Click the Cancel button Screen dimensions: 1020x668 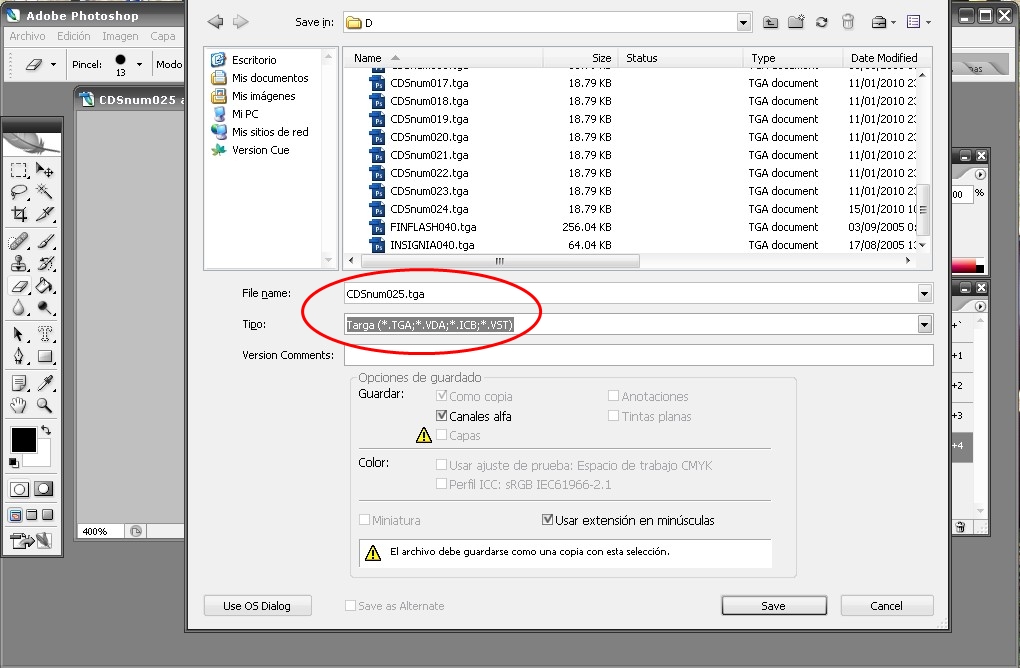(887, 606)
